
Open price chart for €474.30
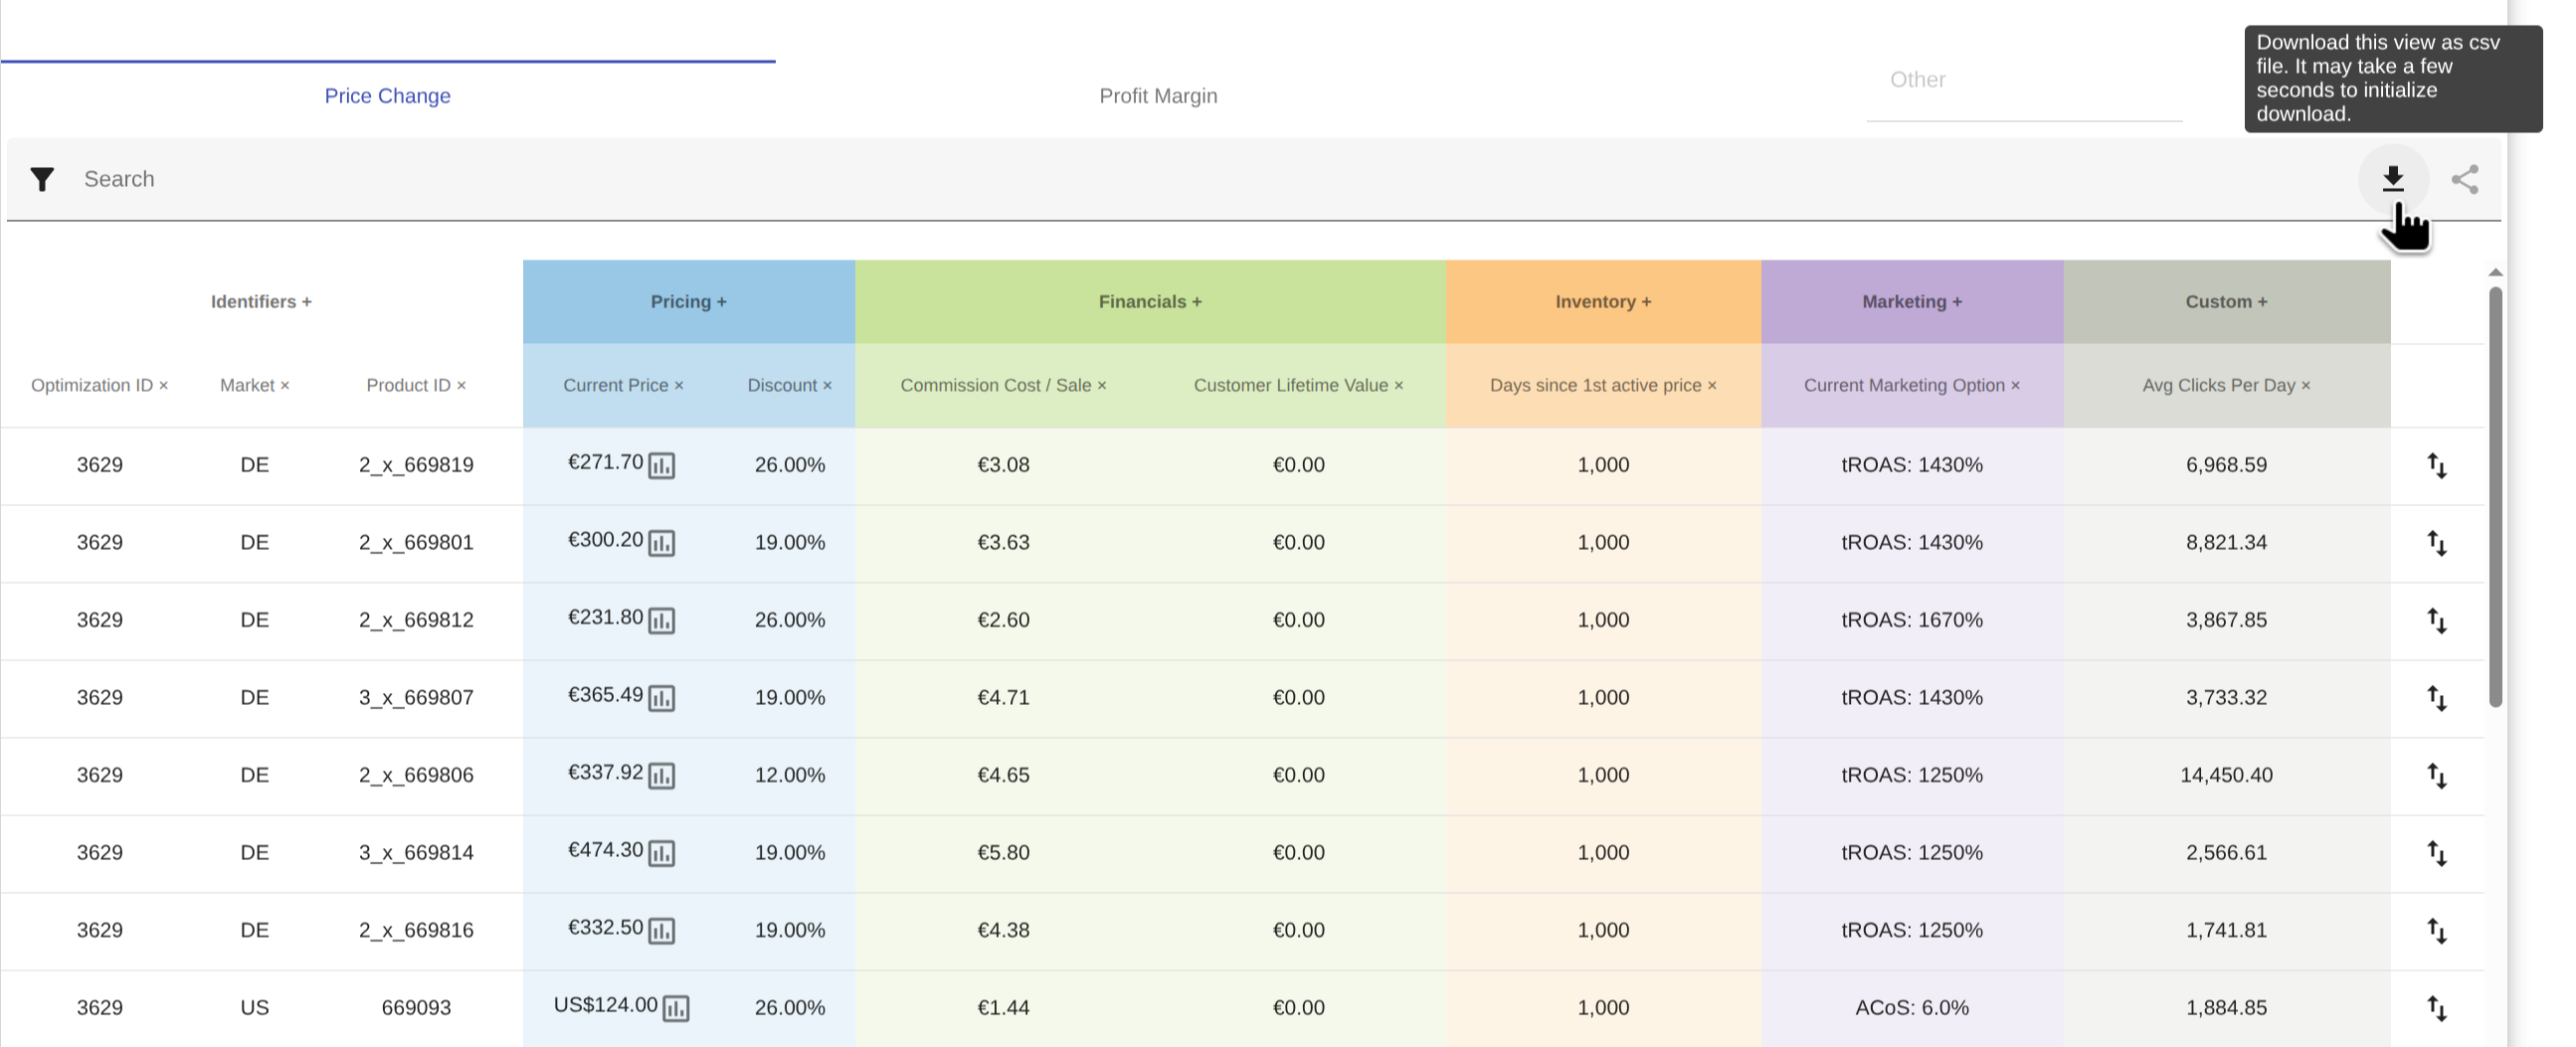pyautogui.click(x=661, y=853)
